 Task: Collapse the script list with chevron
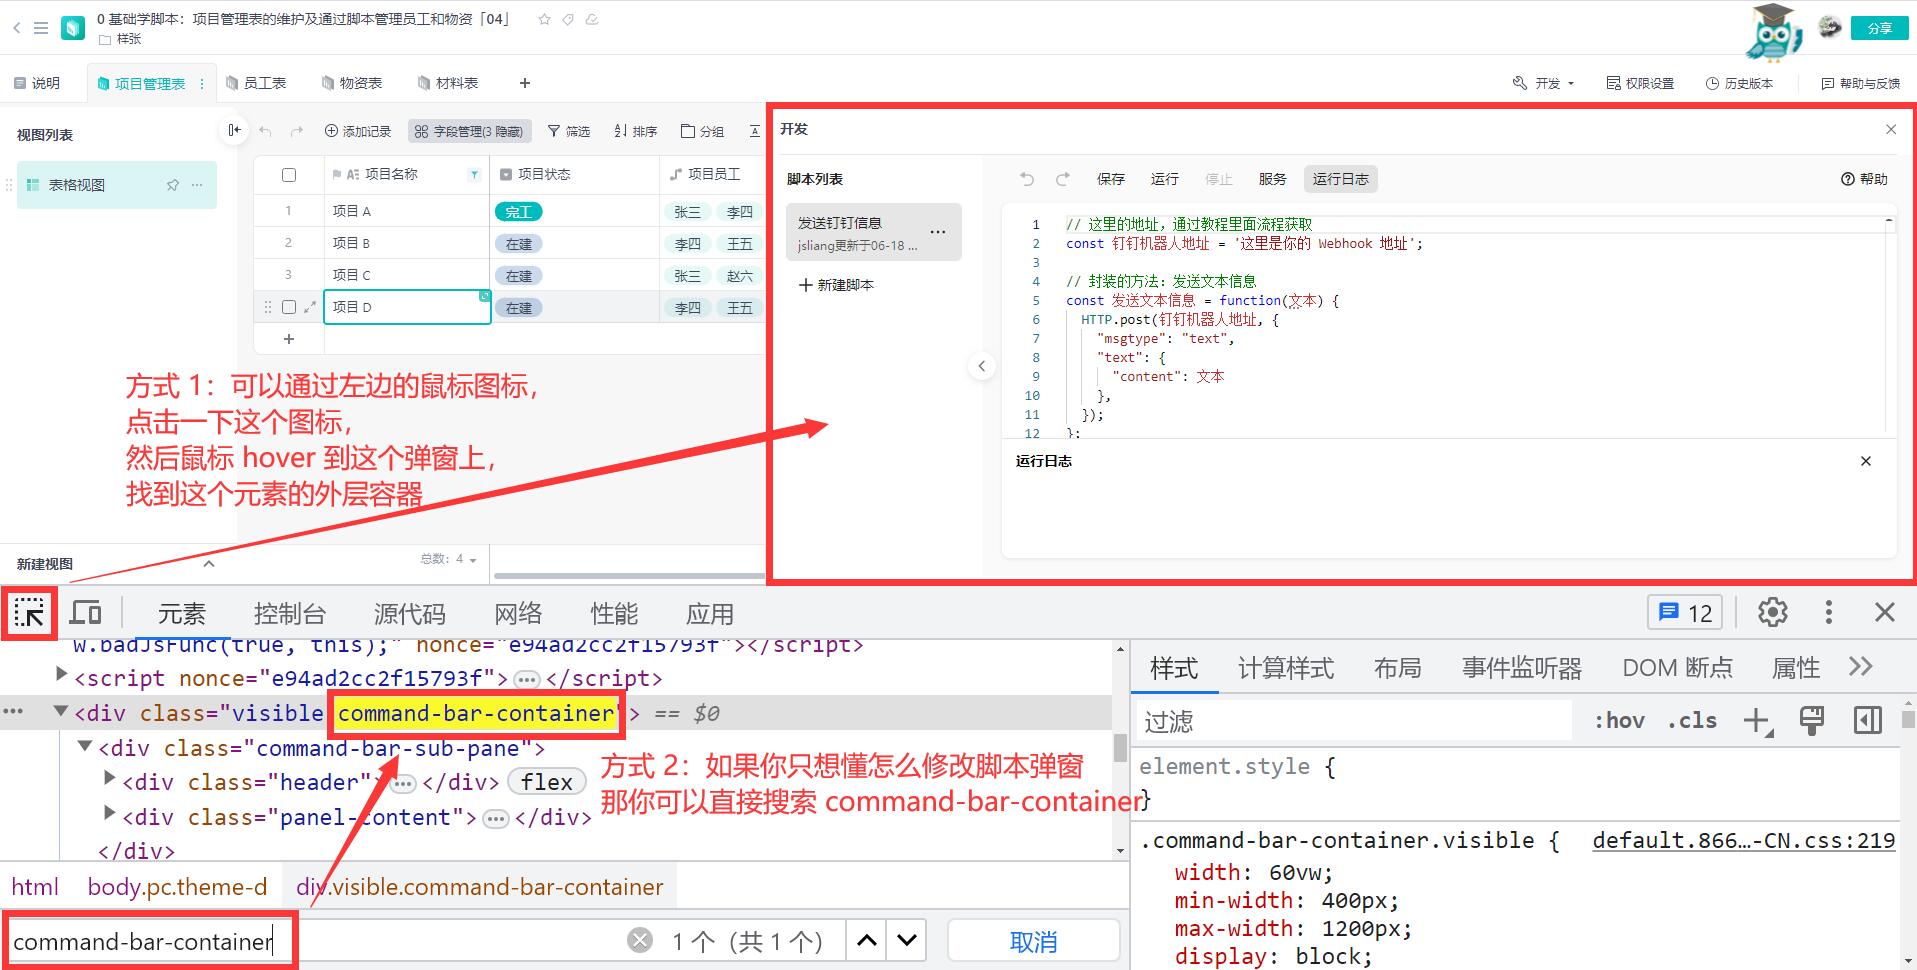tap(982, 366)
